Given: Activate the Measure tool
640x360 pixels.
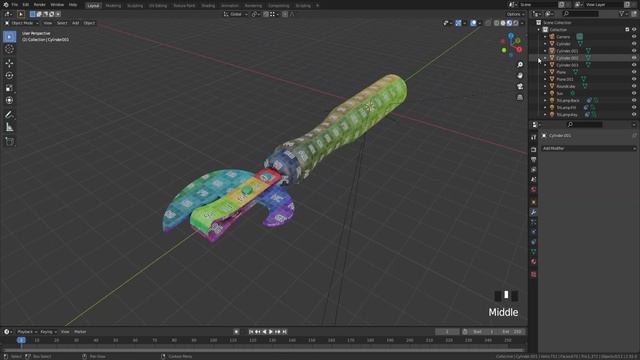Looking at the screenshot, I should [9, 127].
